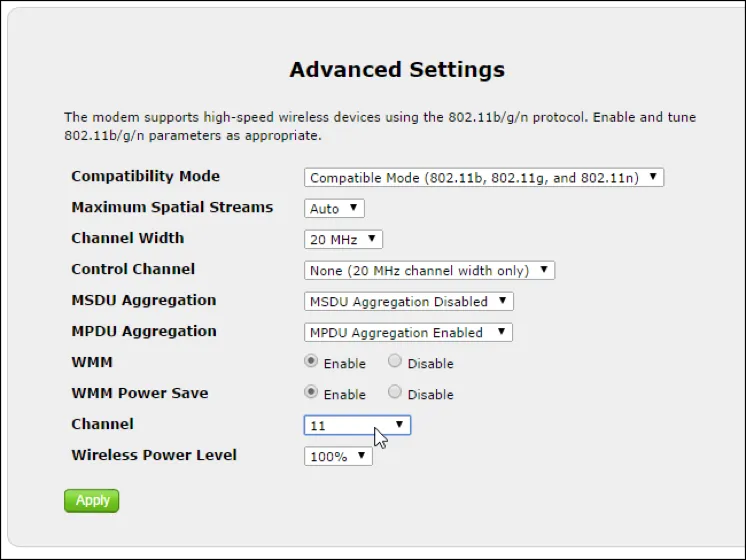Enable WMM Power Save radio option
746x560 pixels.
pos(311,393)
